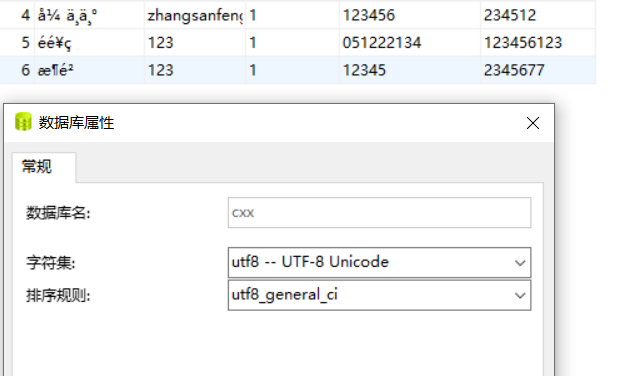
Task: Select the 常规 tab
Action: 37,166
